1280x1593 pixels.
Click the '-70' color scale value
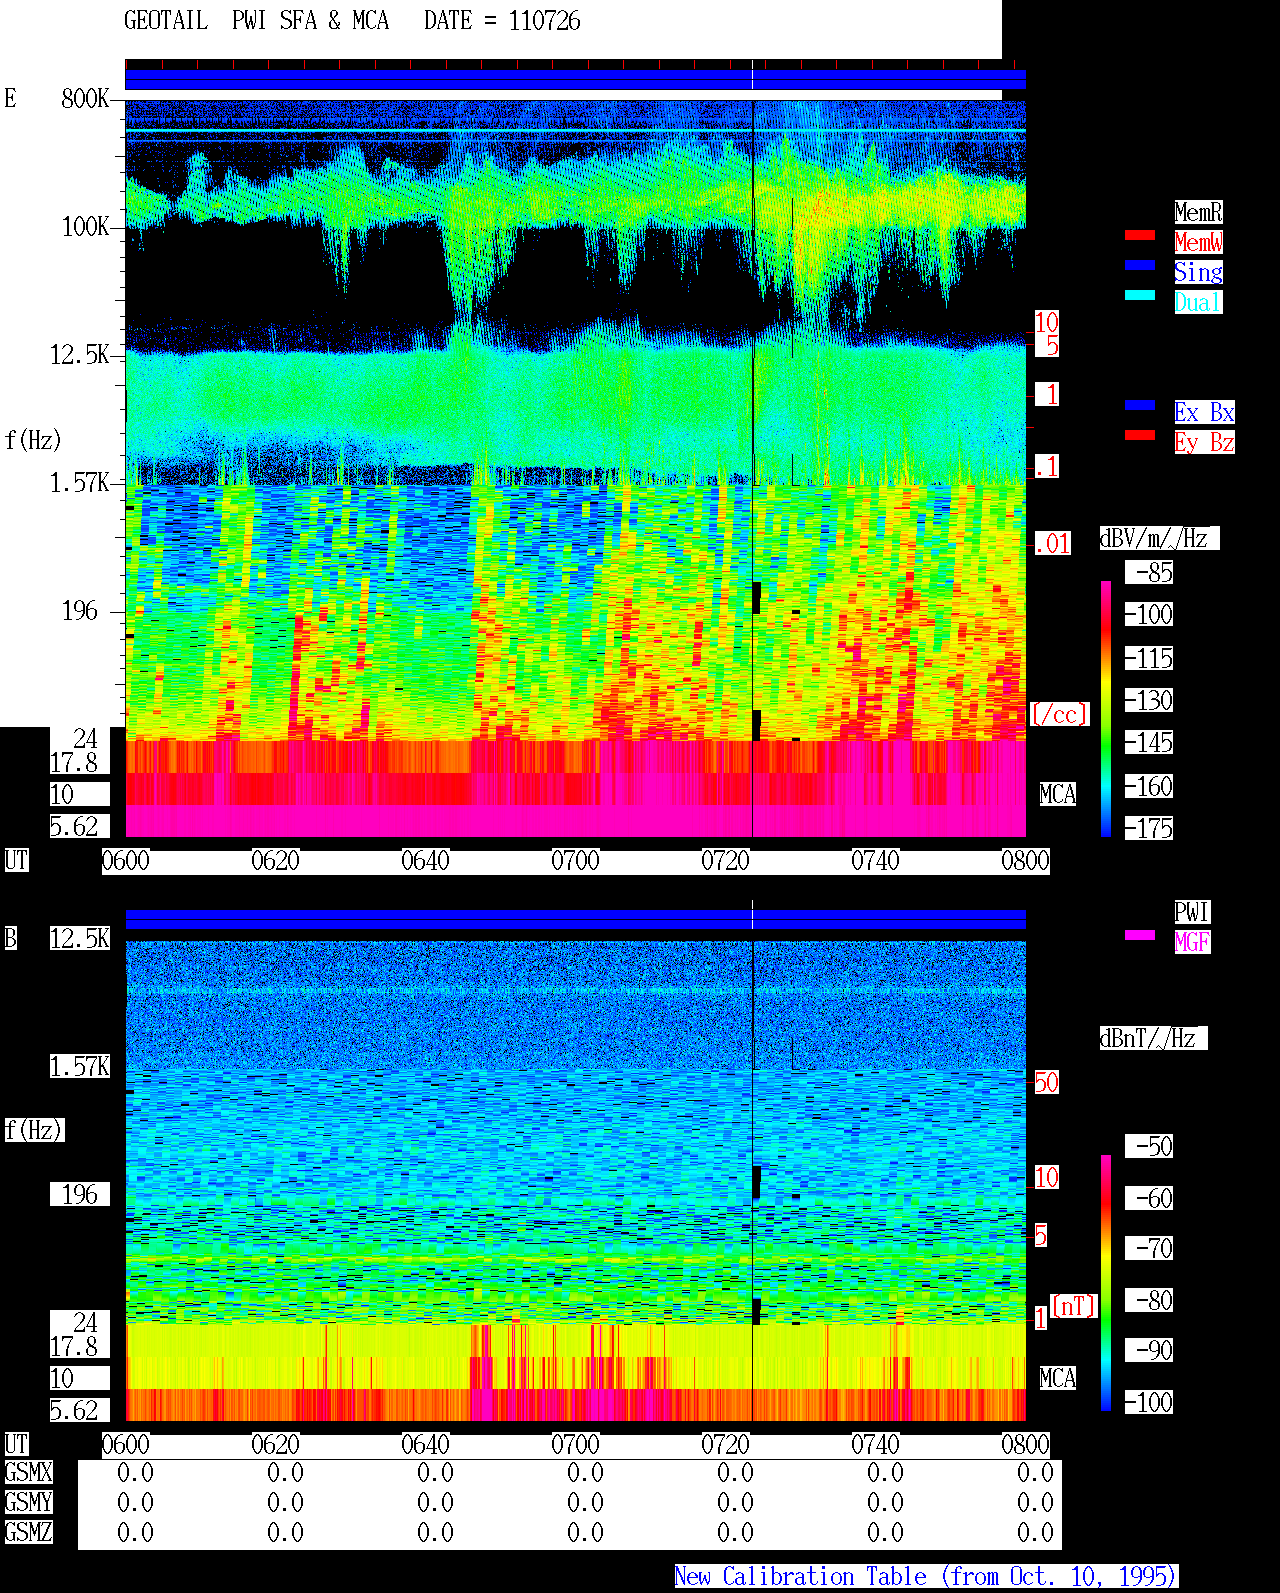coord(1149,1248)
